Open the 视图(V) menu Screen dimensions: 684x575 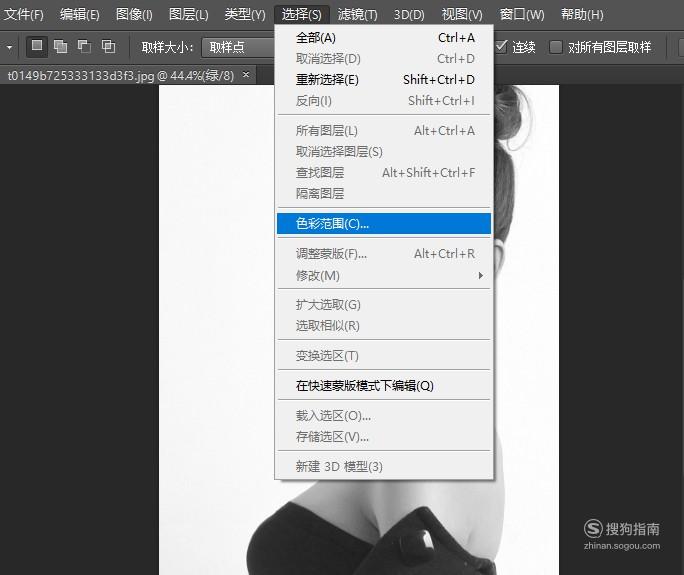click(462, 14)
